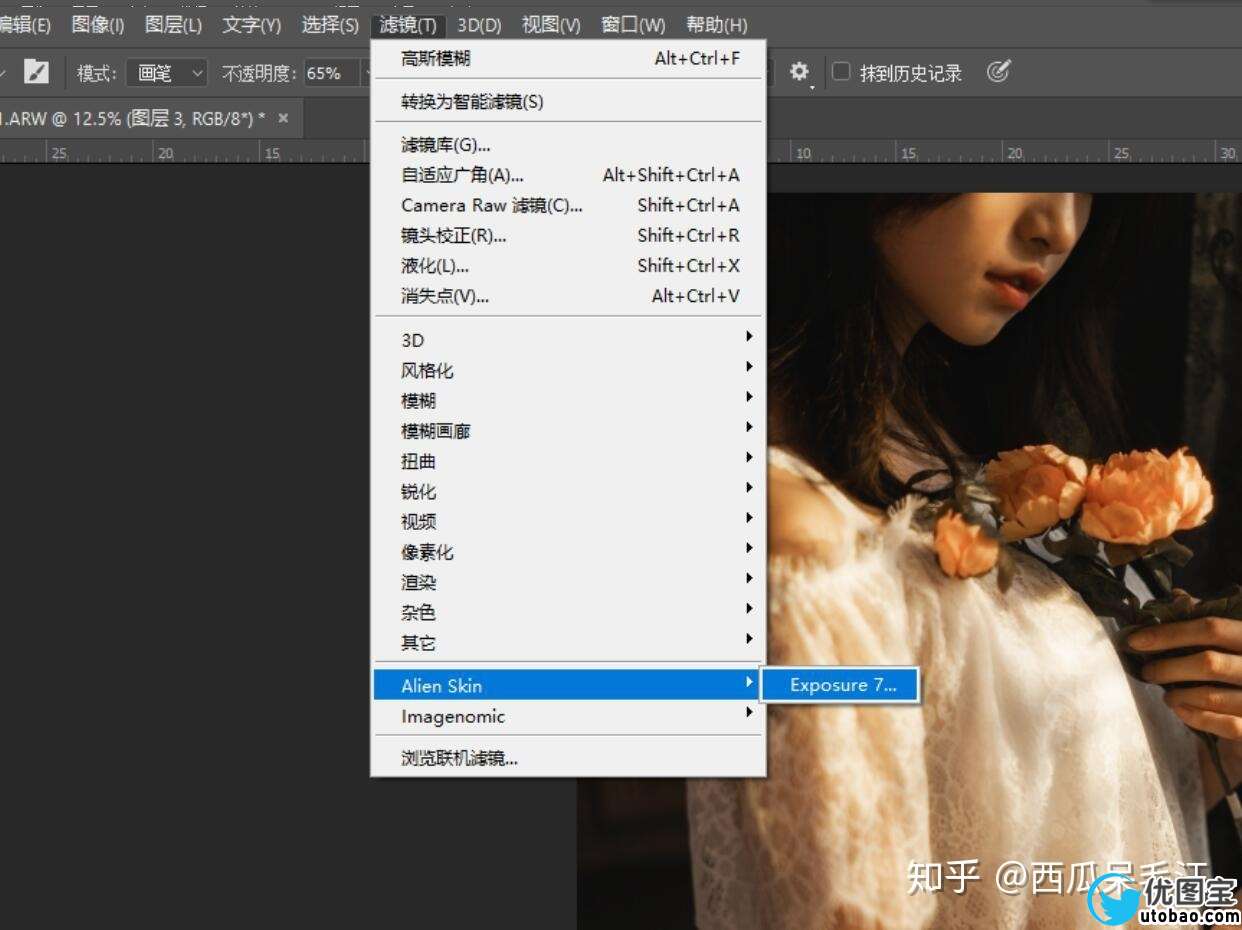The height and width of the screenshot is (930, 1242).
Task: Open the 图层(L) menu
Action: point(173,25)
